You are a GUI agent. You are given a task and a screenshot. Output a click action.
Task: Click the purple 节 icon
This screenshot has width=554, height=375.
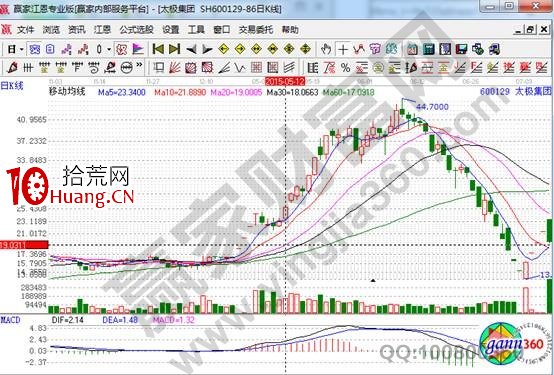(375, 49)
